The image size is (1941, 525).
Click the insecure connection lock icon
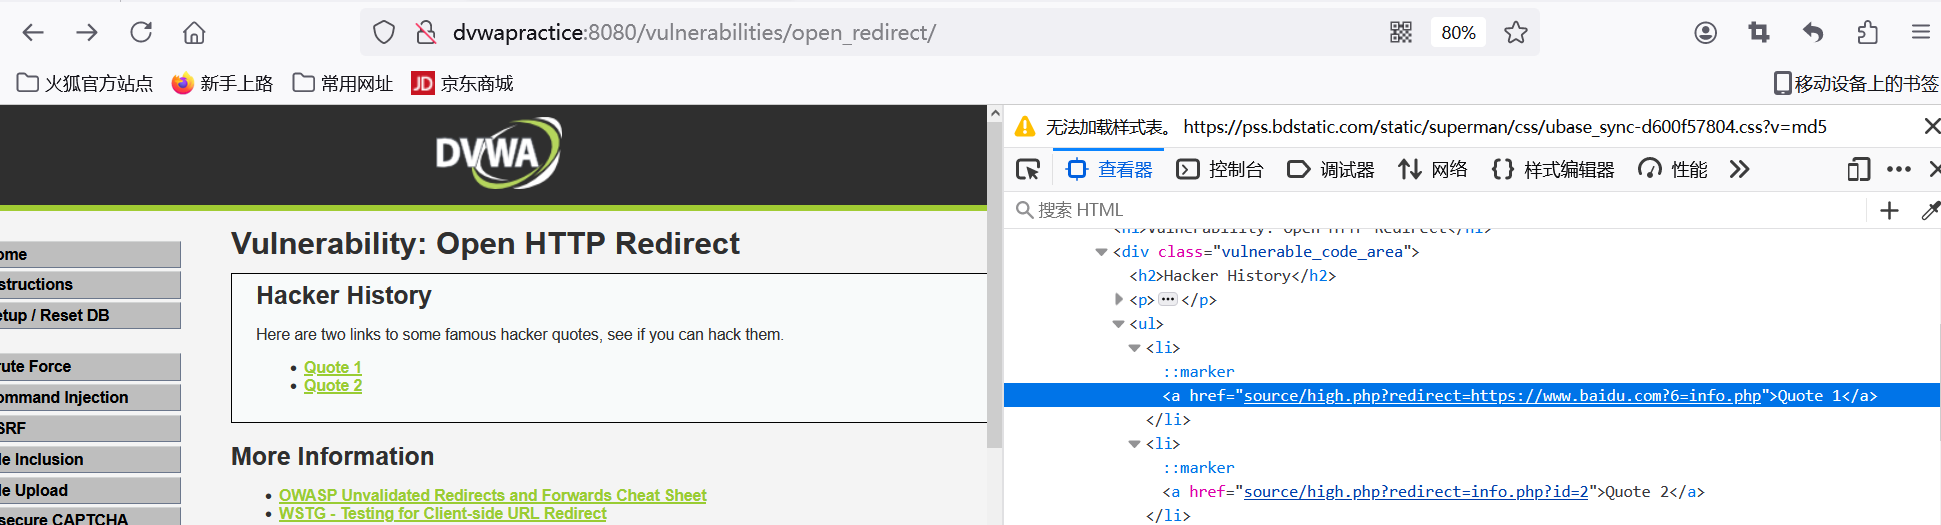coord(426,32)
